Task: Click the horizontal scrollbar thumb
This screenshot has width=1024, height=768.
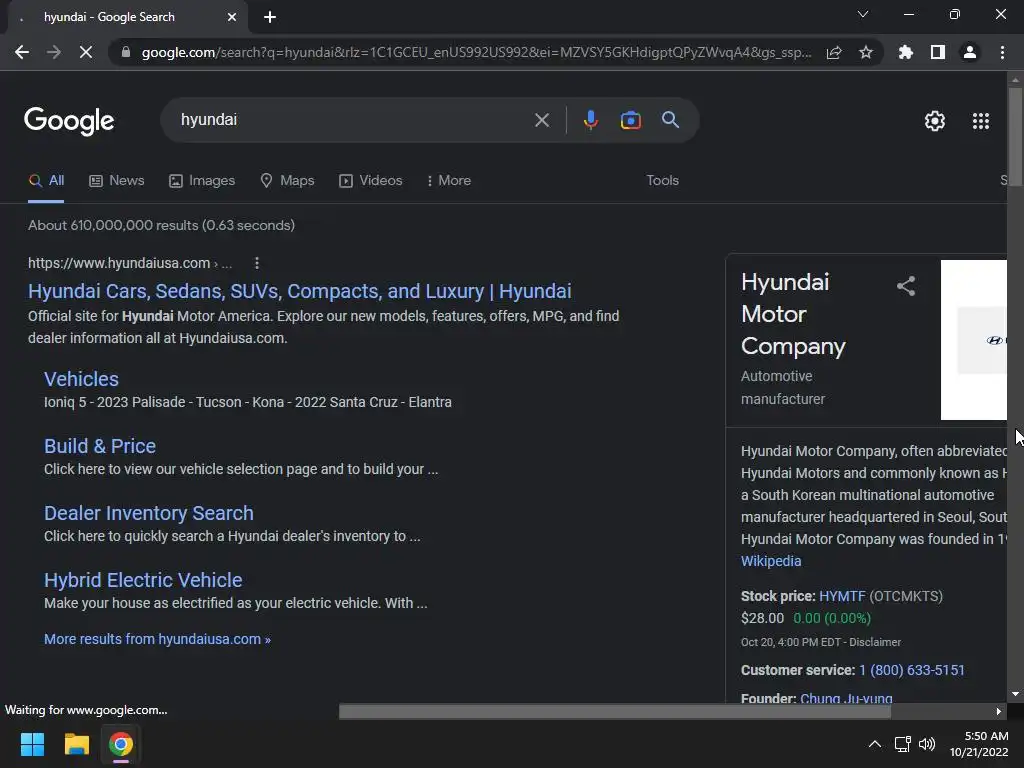Action: click(615, 711)
